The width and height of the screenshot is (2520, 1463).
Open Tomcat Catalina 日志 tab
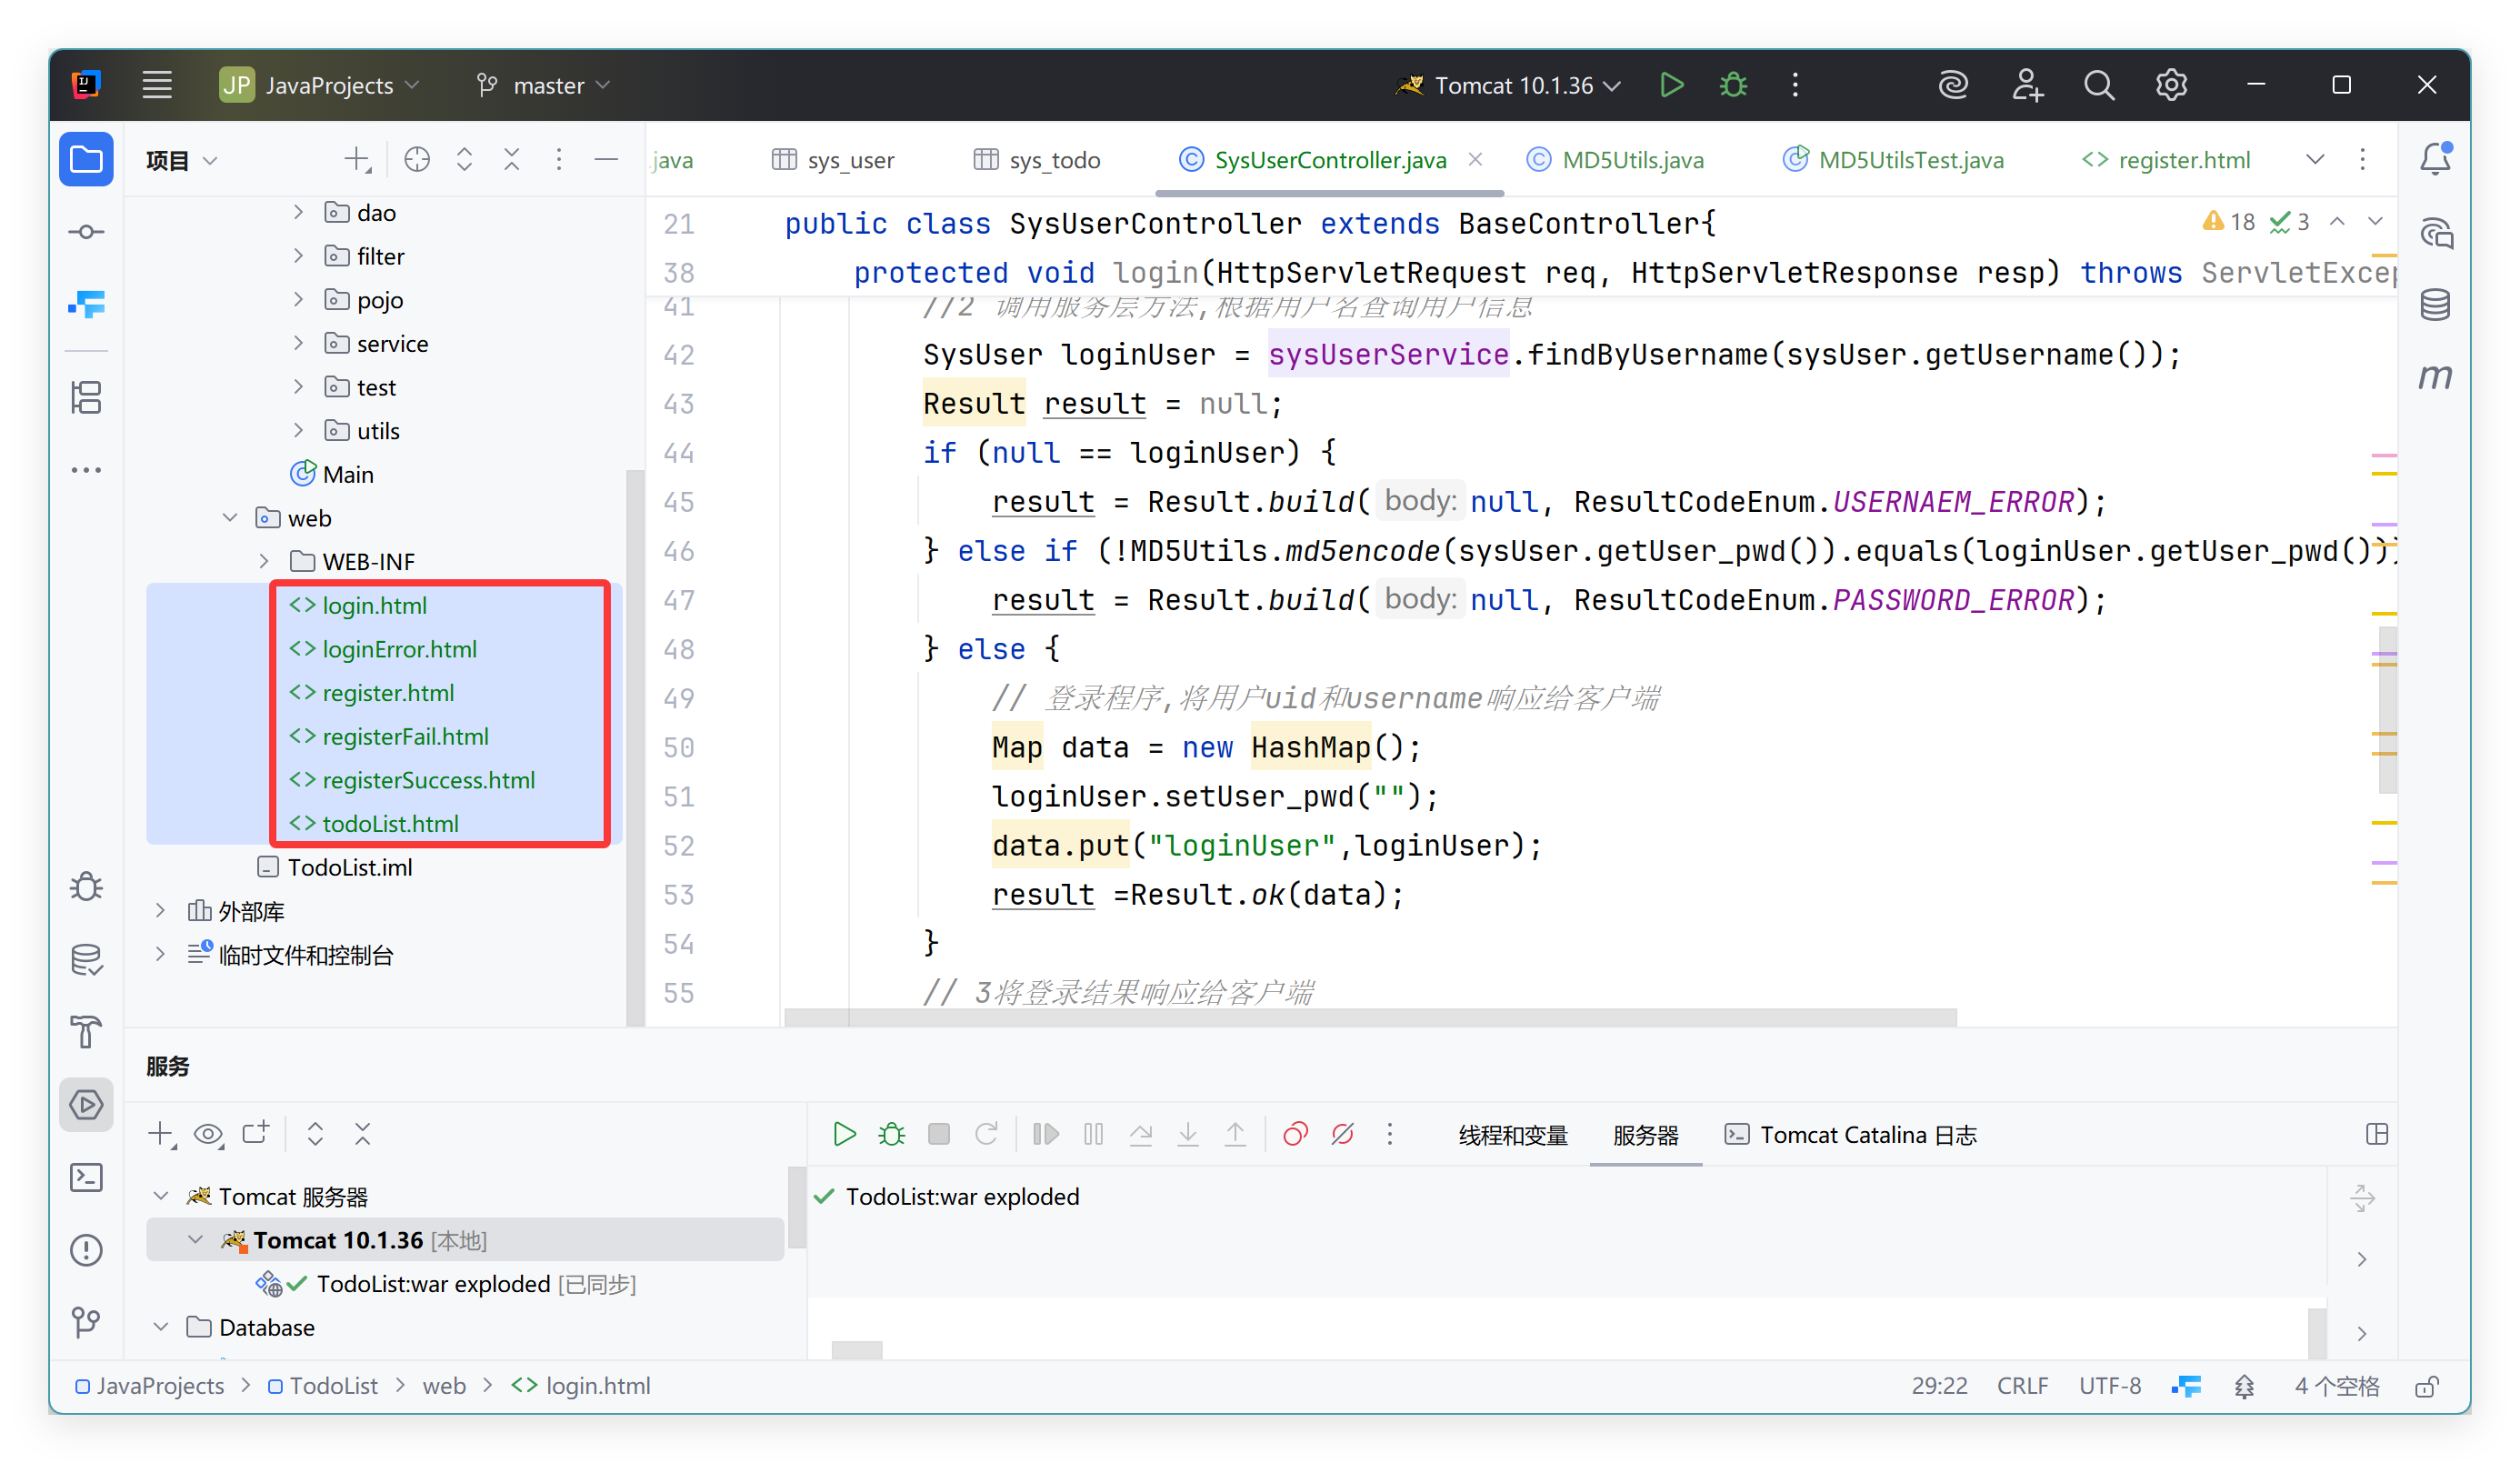coord(1851,1135)
